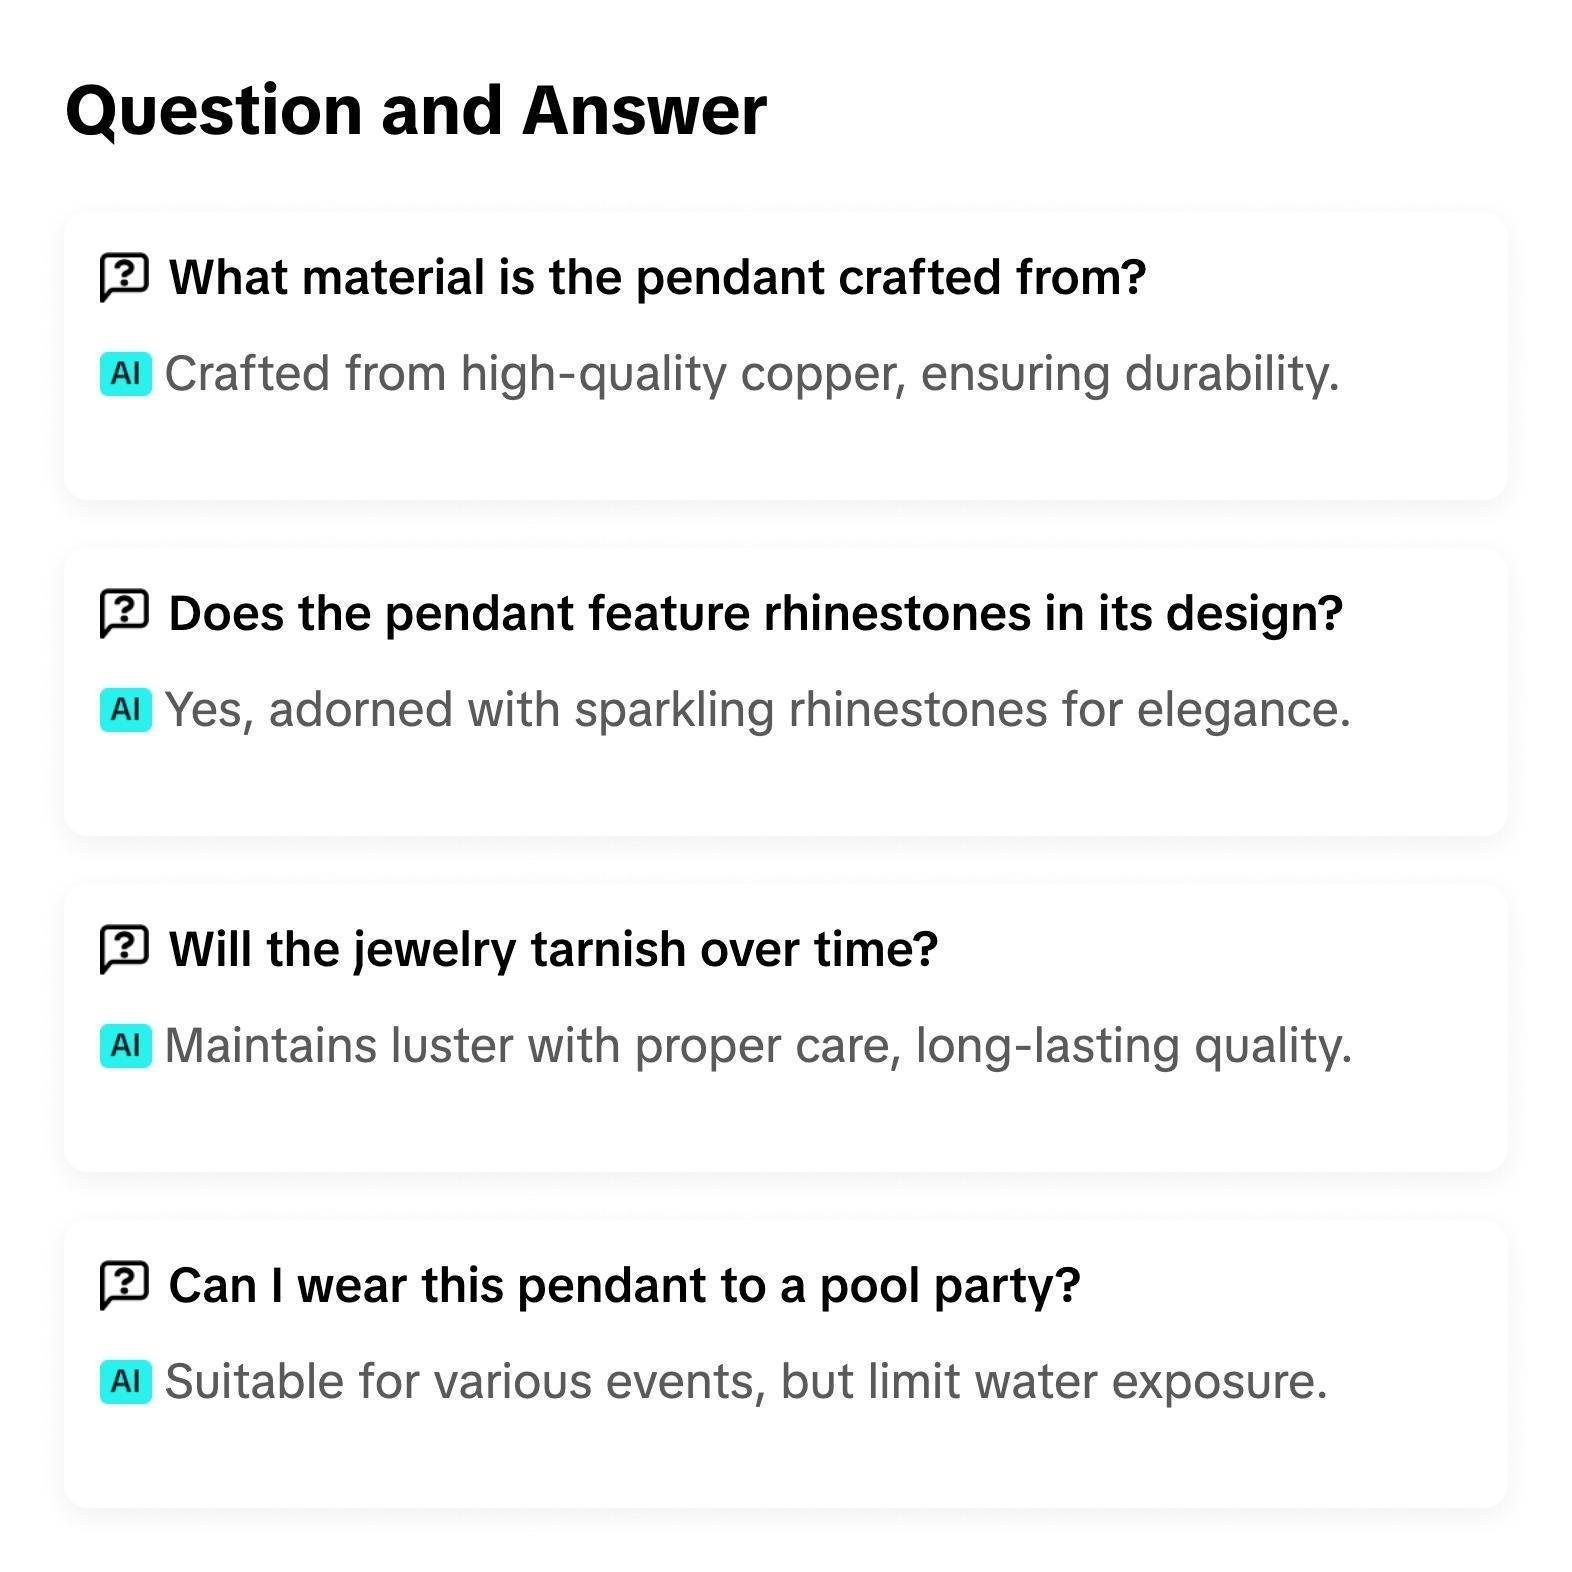Click question icon beside tarnish question
The width and height of the screenshot is (1572, 1572).
(124, 949)
